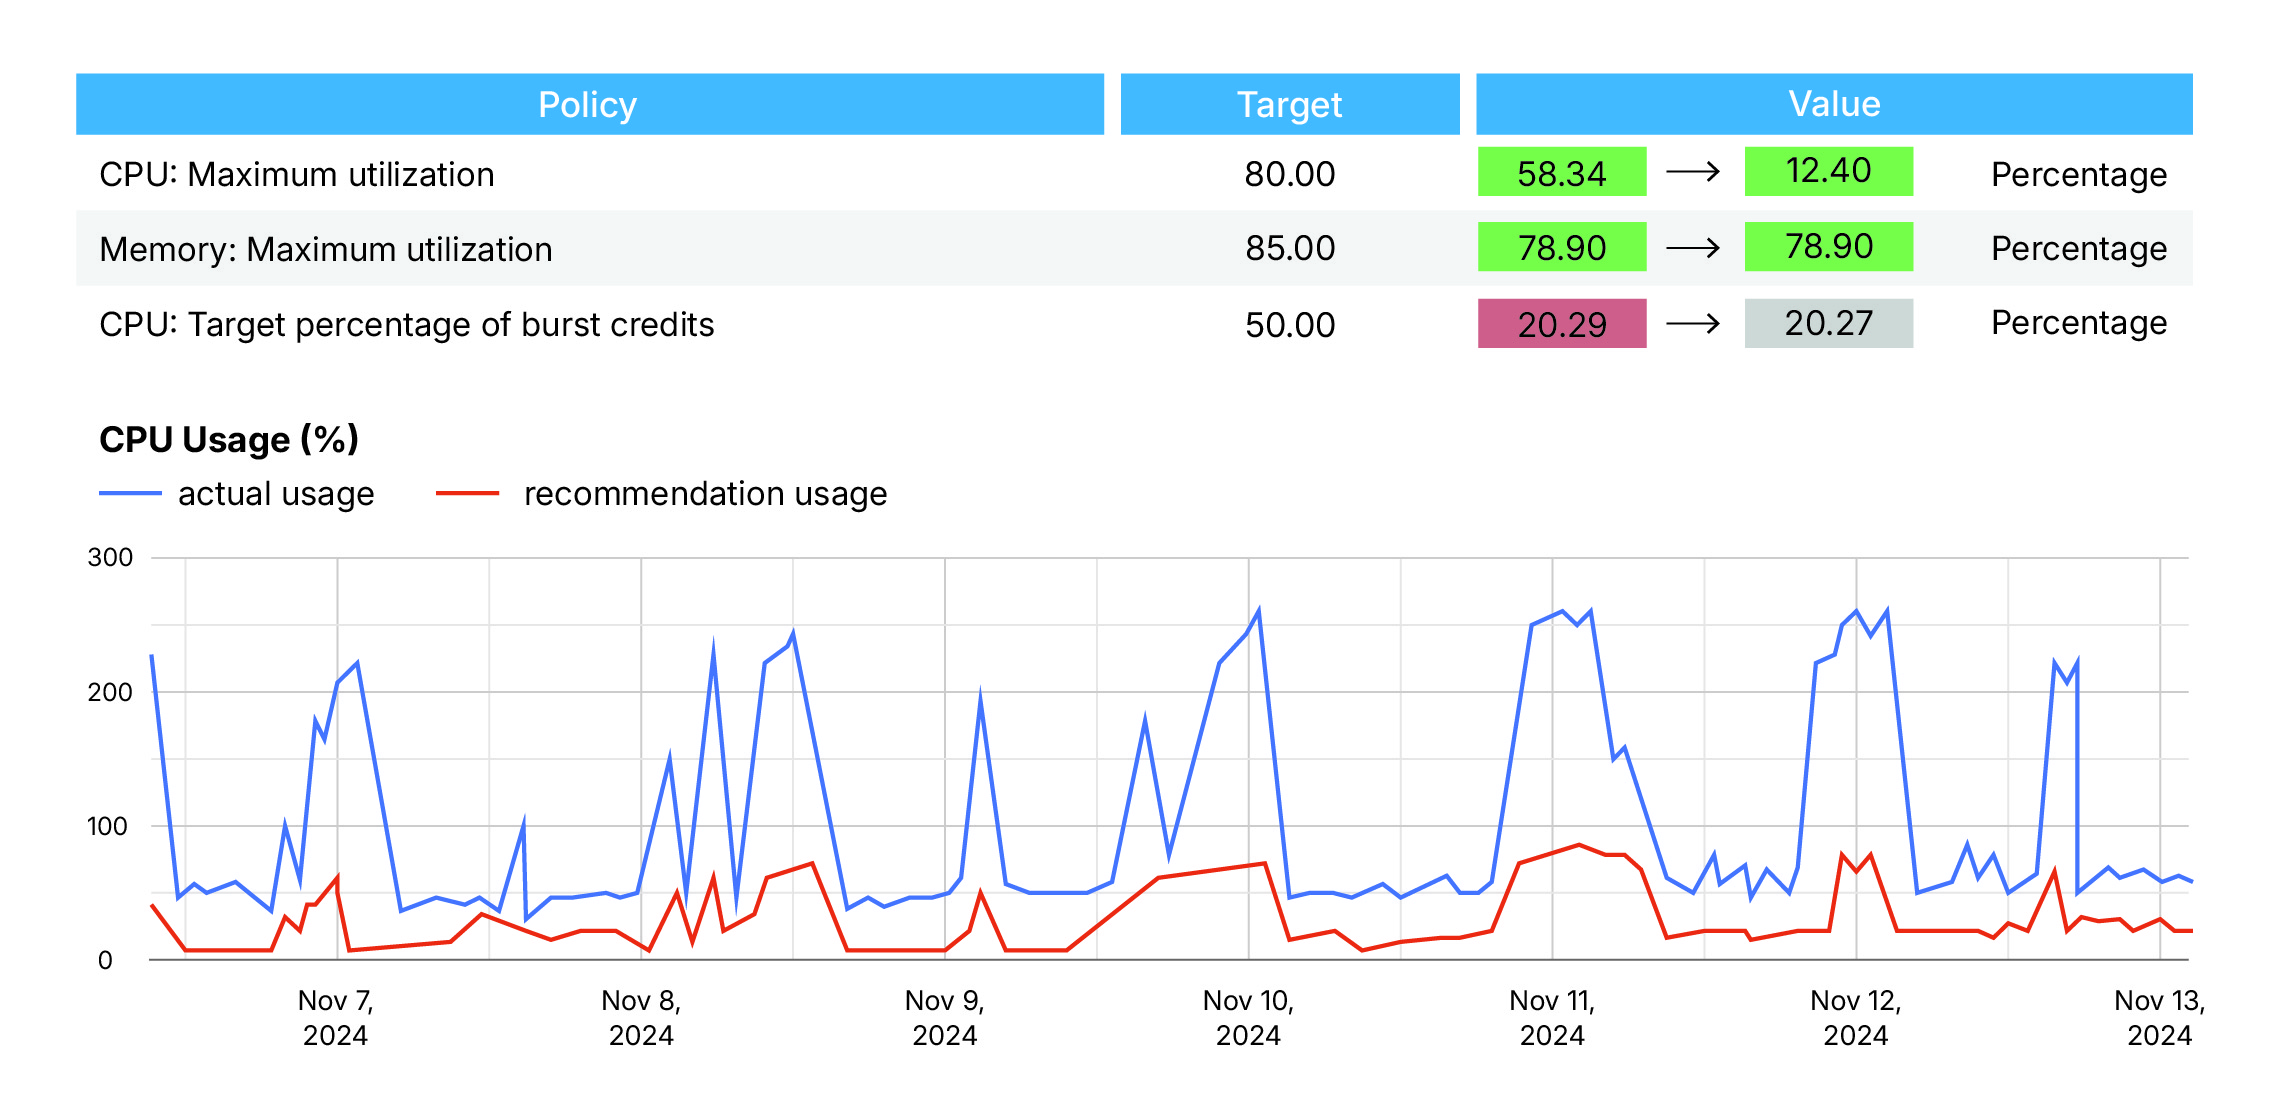The height and width of the screenshot is (1116, 2270).
Task: Click the arrow between 58.34 and 12.40
Action: point(1693,172)
